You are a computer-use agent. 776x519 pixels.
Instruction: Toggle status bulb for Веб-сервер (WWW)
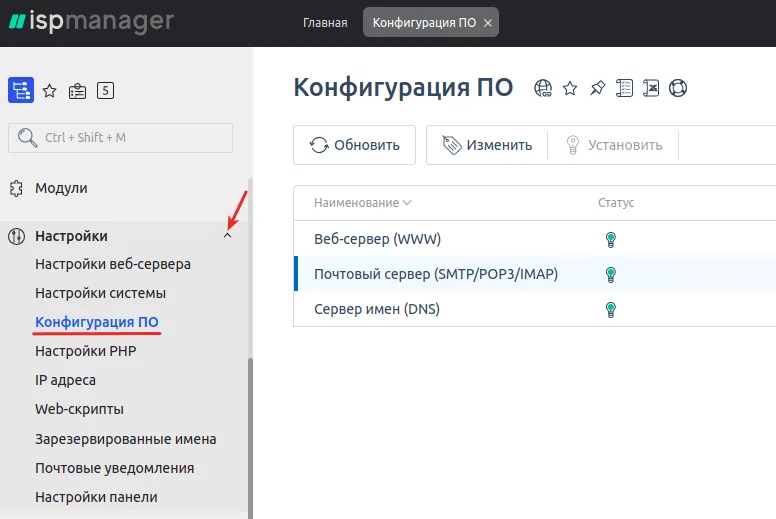pyautogui.click(x=610, y=239)
